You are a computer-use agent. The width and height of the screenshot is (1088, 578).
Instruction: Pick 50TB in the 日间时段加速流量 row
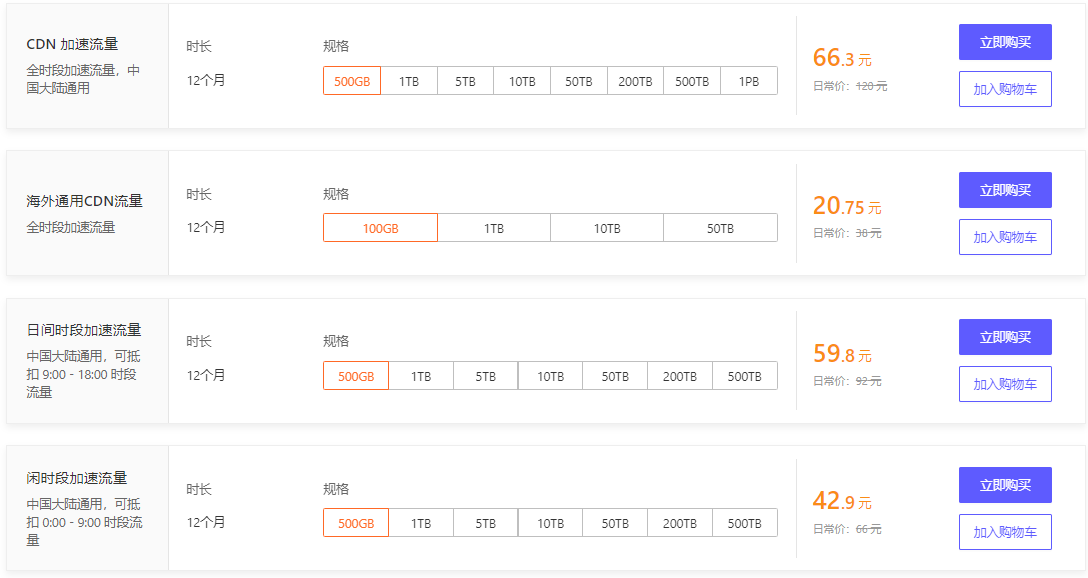tap(615, 376)
